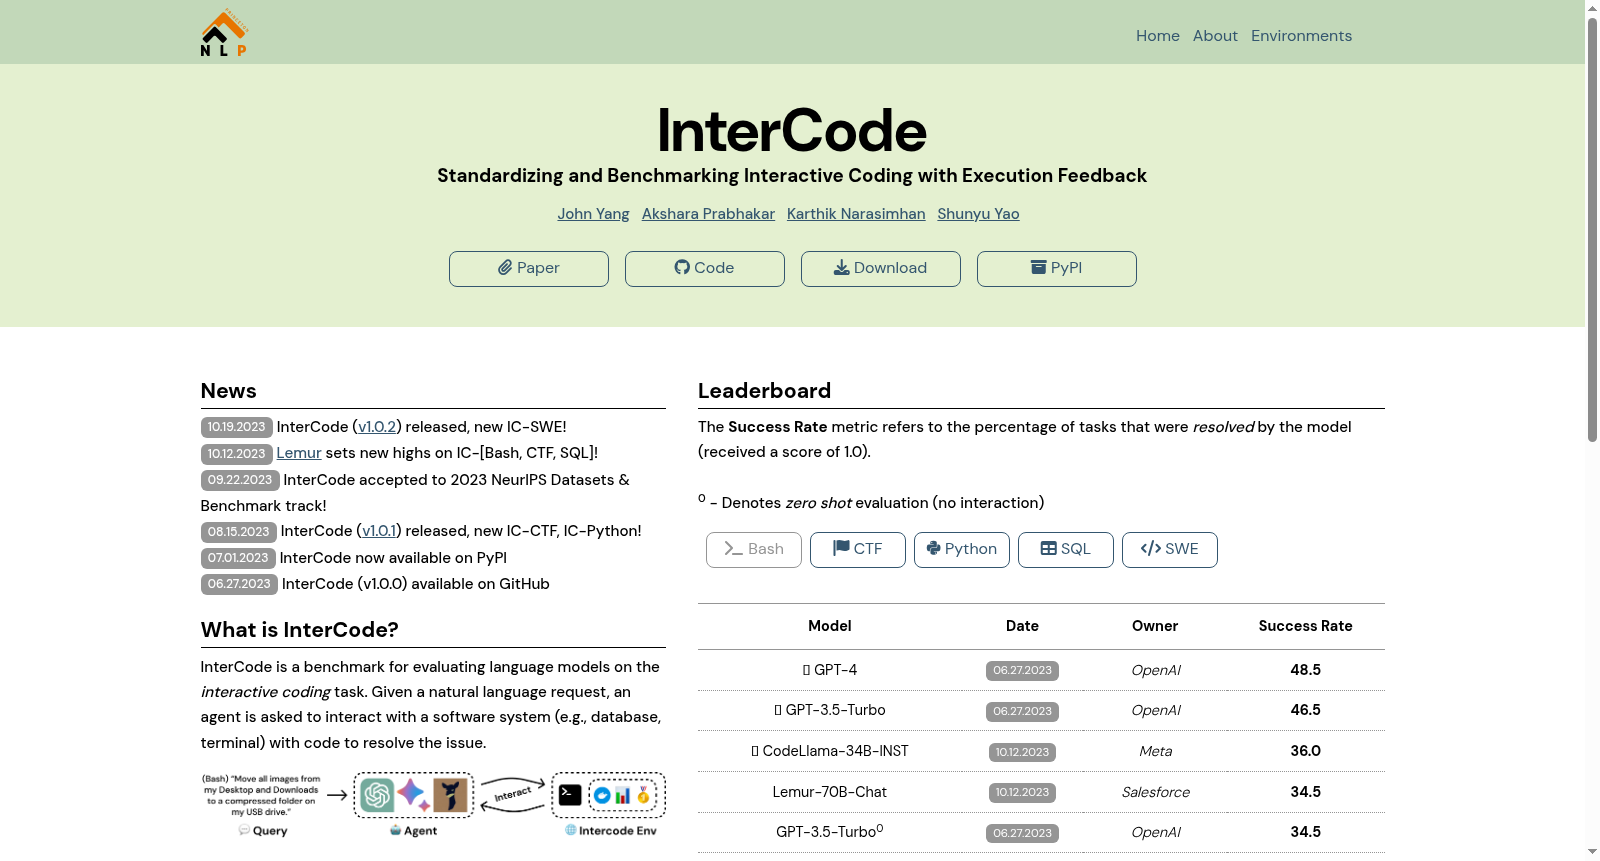This screenshot has width=1600, height=861.
Task: Click the GitHub icon on Code
Action: 682,267
